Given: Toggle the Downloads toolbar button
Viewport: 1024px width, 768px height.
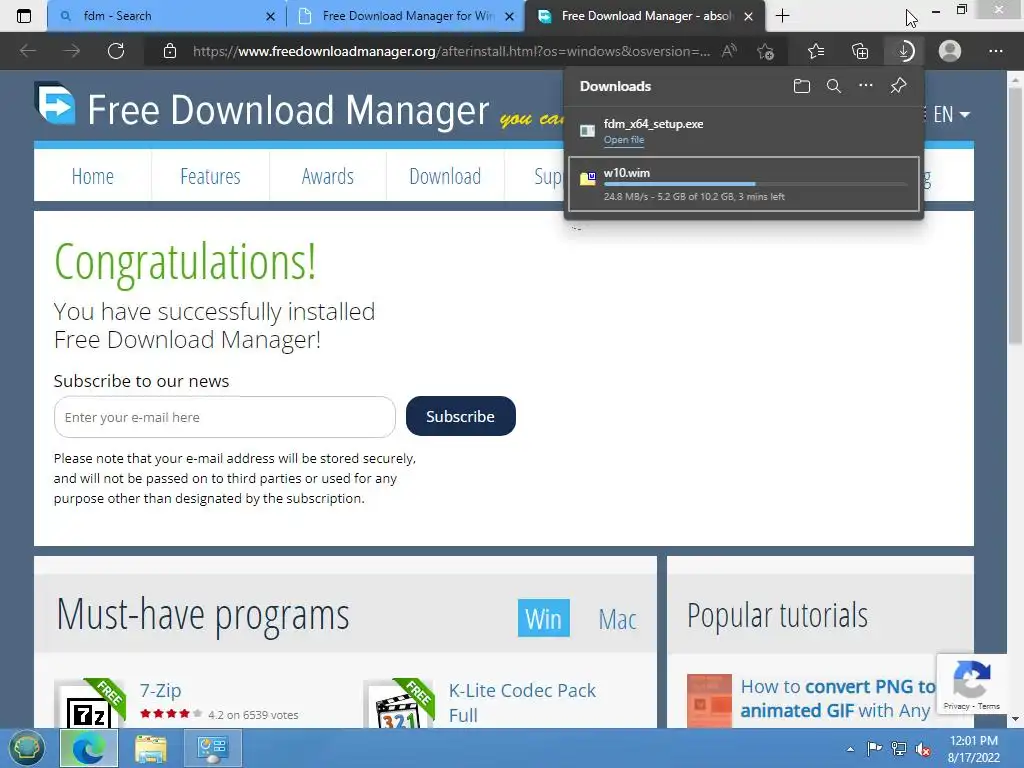Looking at the screenshot, I should (905, 51).
